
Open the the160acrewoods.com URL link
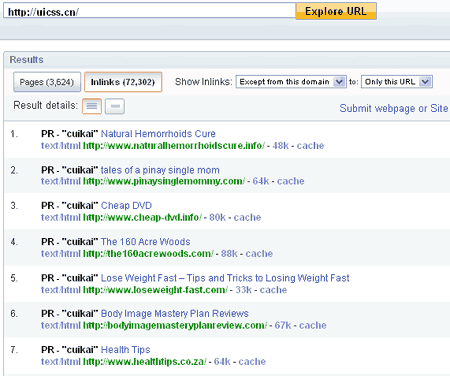[x=148, y=254]
